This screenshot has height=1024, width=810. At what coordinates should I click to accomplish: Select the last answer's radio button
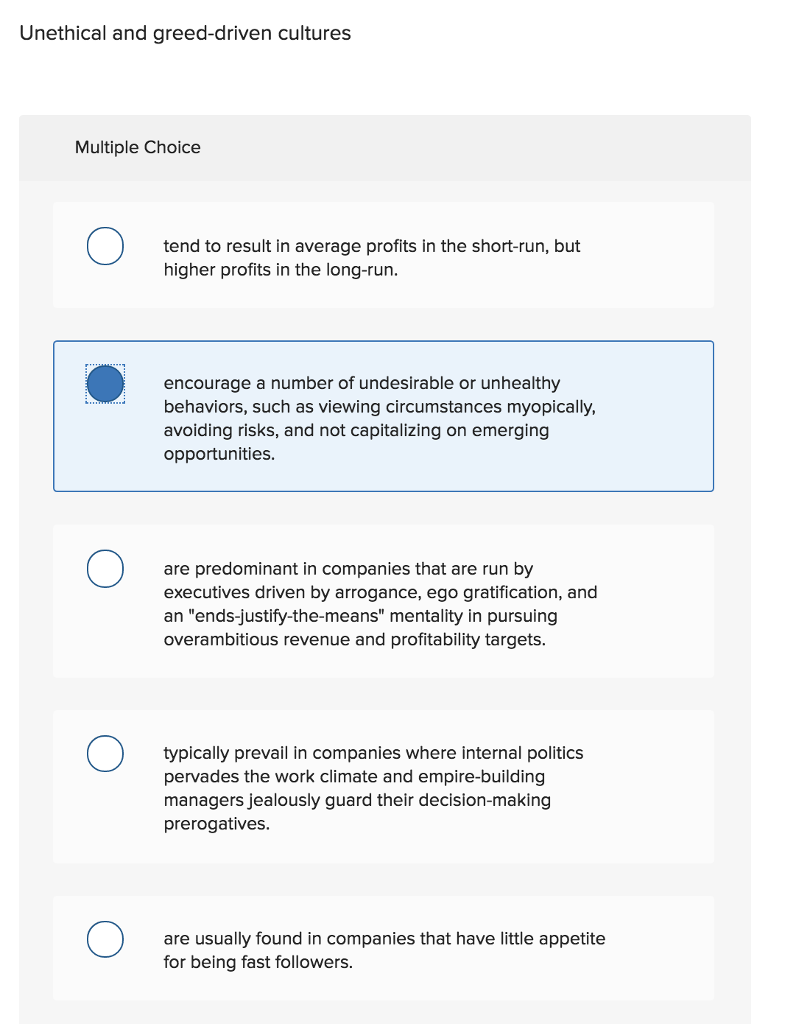point(104,939)
